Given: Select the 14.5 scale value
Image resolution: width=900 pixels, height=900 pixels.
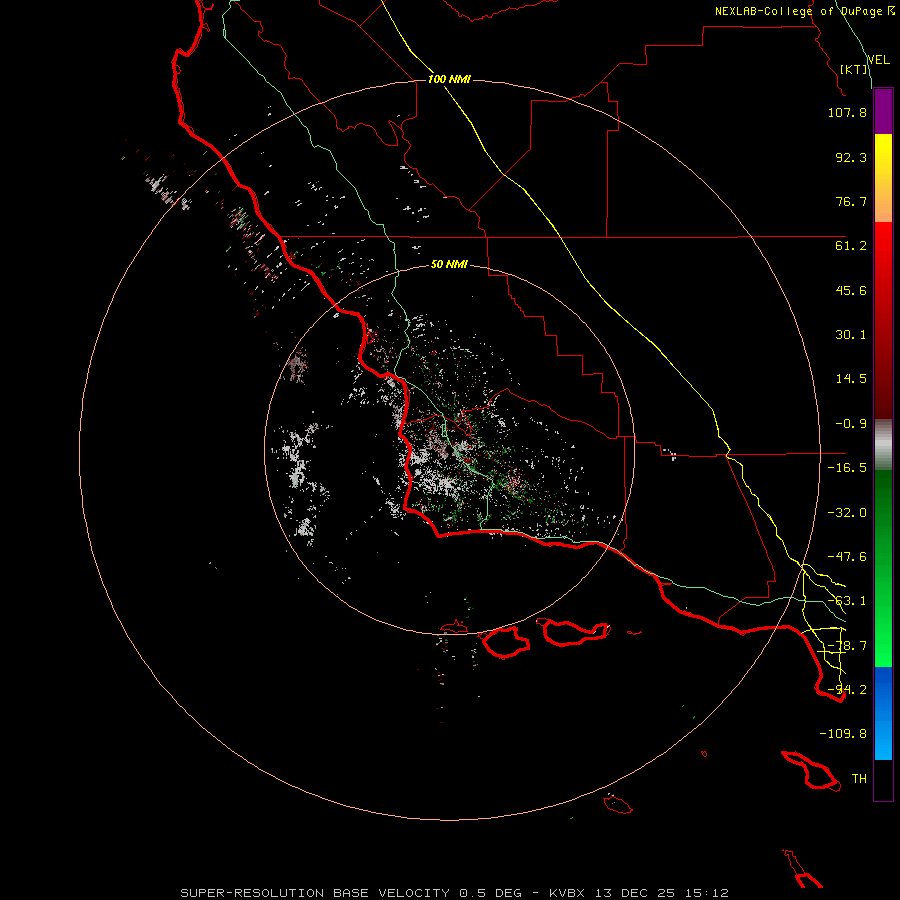Looking at the screenshot, I should click(851, 379).
